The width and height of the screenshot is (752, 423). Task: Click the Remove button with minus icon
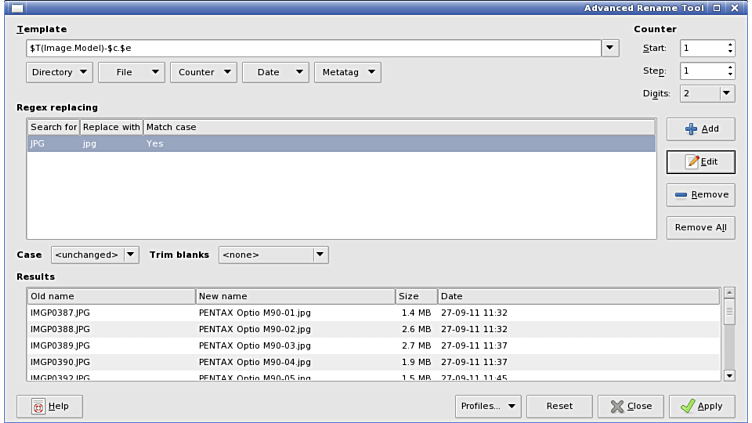coord(700,195)
